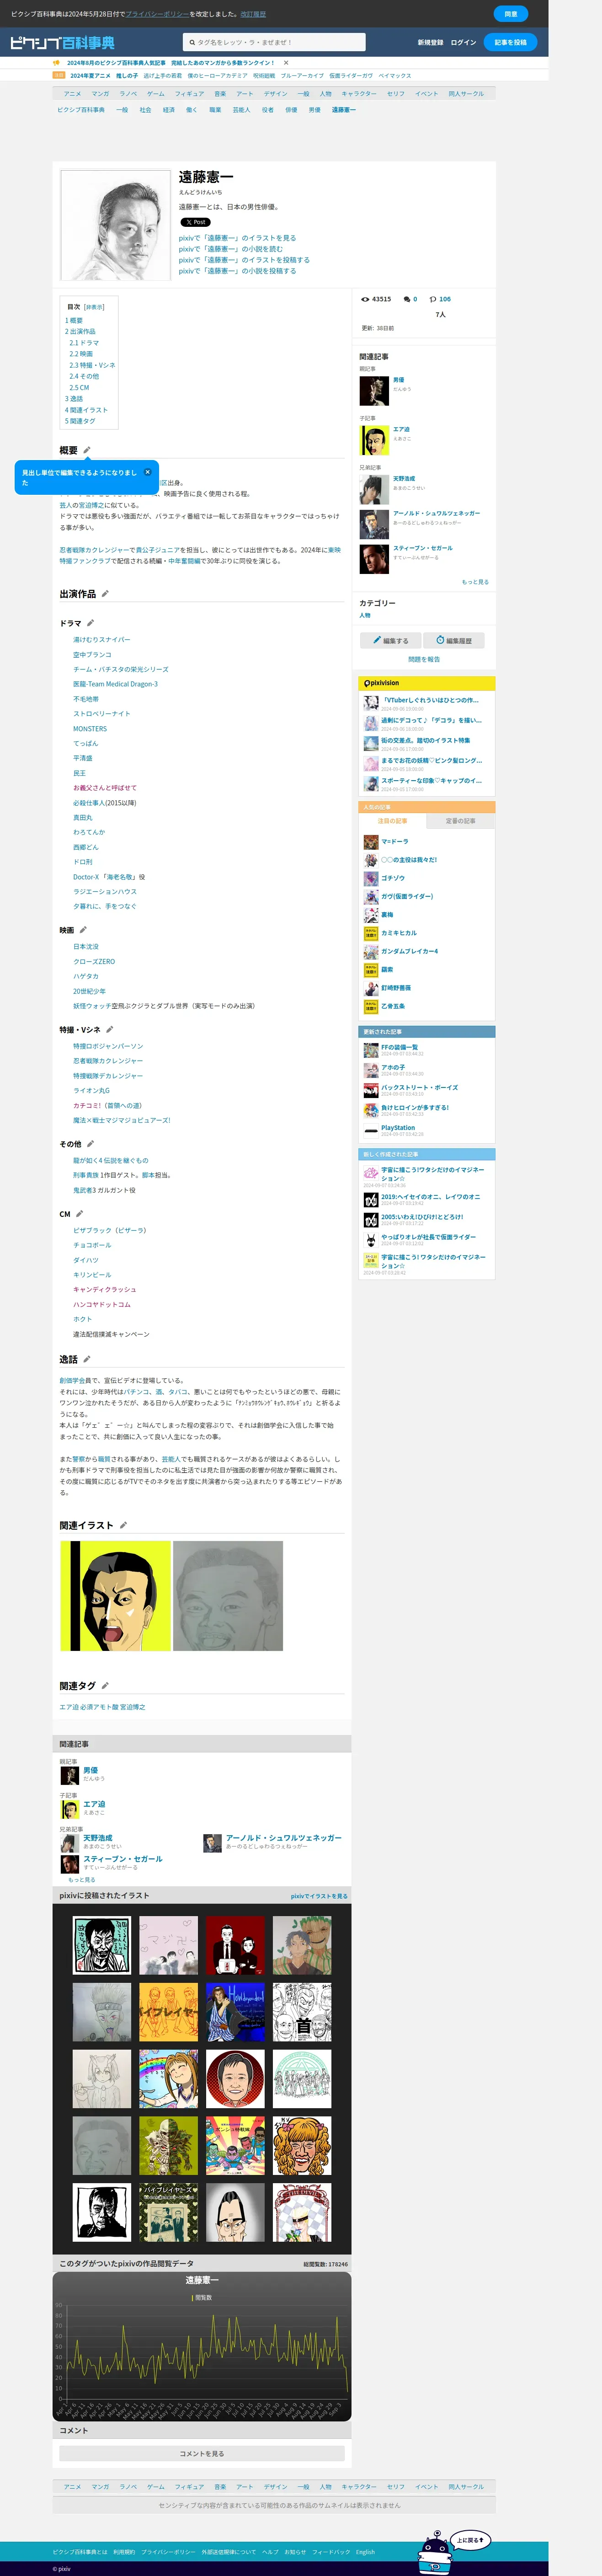Click the ピクシブ百科事典 logo

(x=62, y=43)
